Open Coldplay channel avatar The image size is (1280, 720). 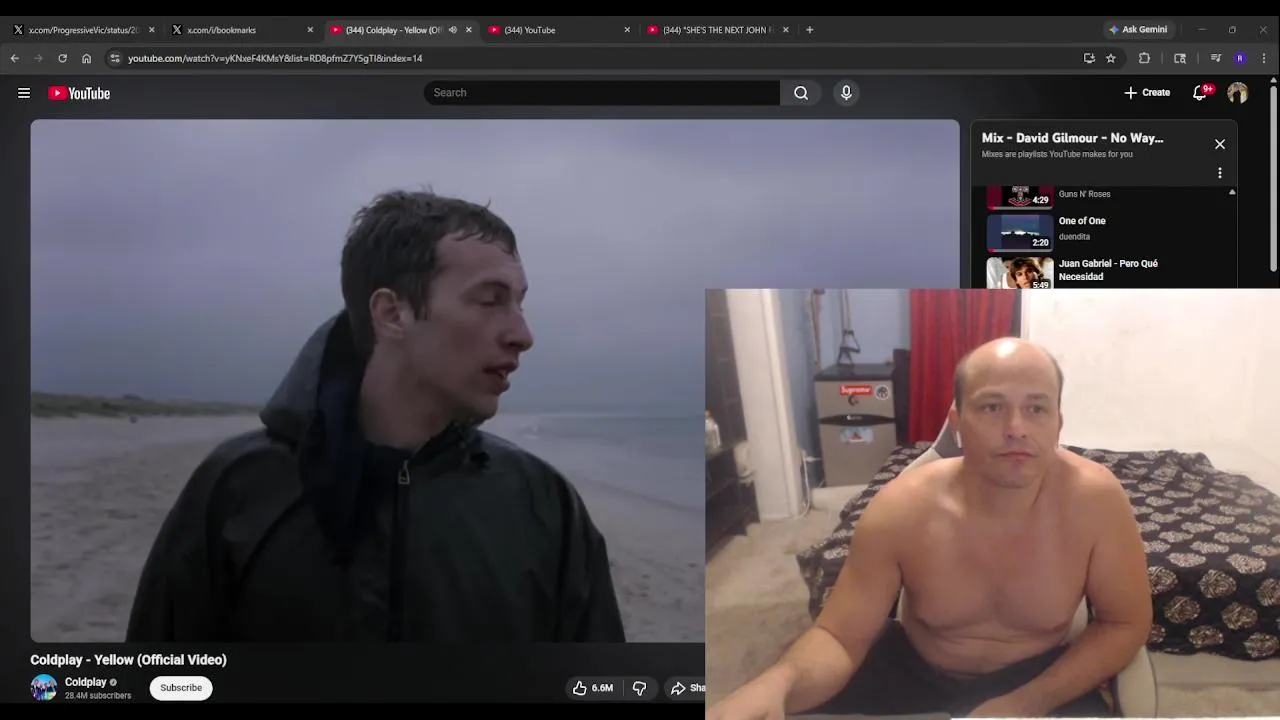(x=44, y=688)
